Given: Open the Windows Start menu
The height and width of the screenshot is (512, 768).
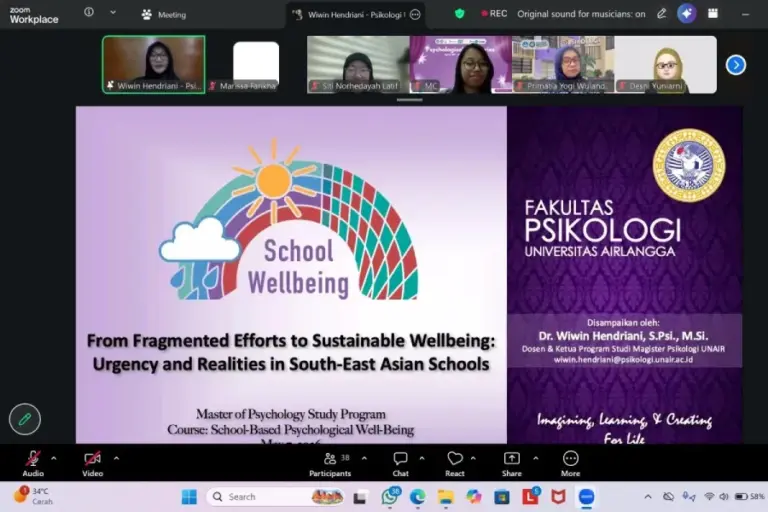Looking at the screenshot, I should pos(189,497).
